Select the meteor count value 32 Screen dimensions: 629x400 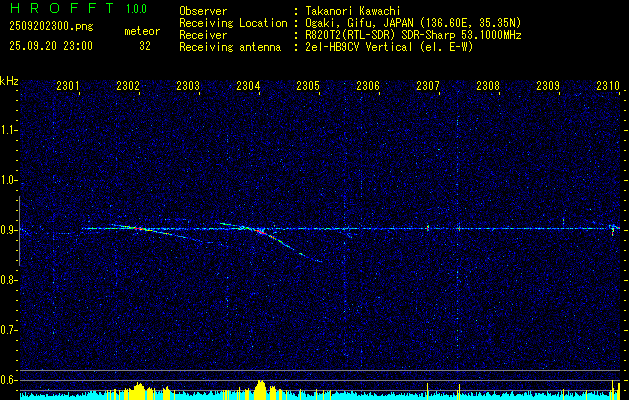click(145, 46)
